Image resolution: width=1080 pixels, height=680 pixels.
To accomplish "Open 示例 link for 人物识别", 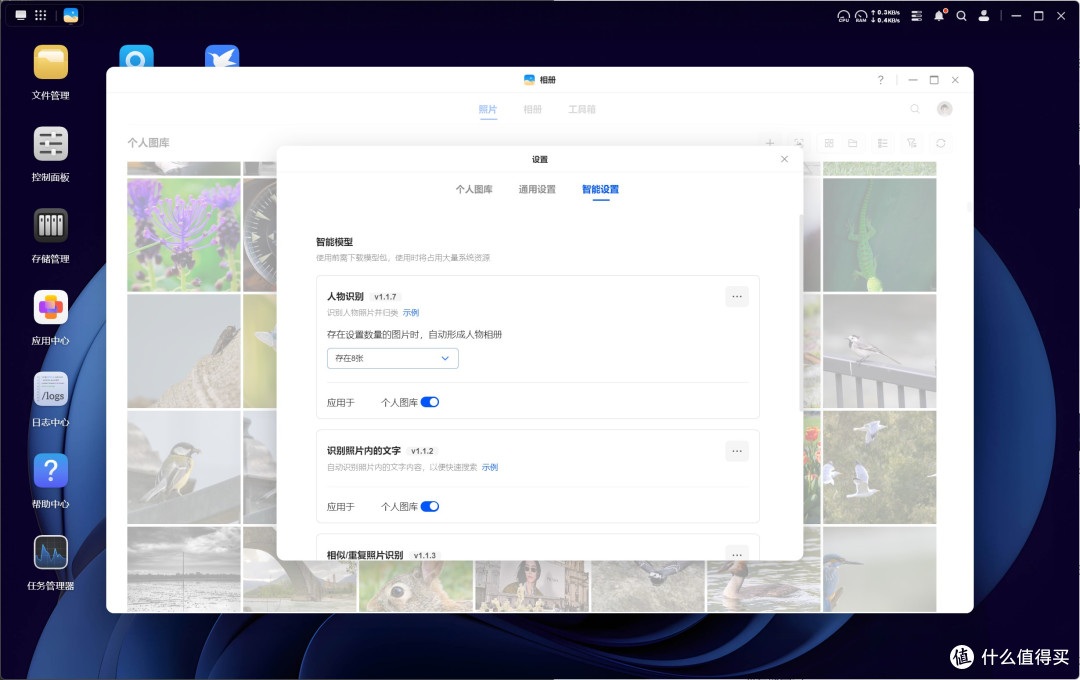I will pos(411,313).
